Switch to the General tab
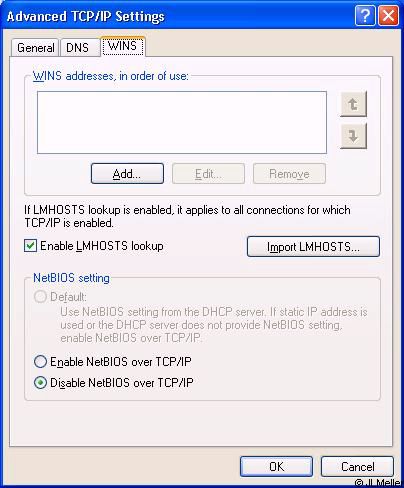The width and height of the screenshot is (404, 488). point(35,48)
